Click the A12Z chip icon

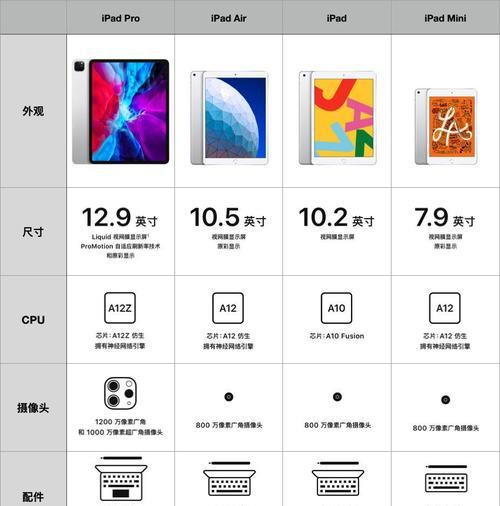point(120,308)
